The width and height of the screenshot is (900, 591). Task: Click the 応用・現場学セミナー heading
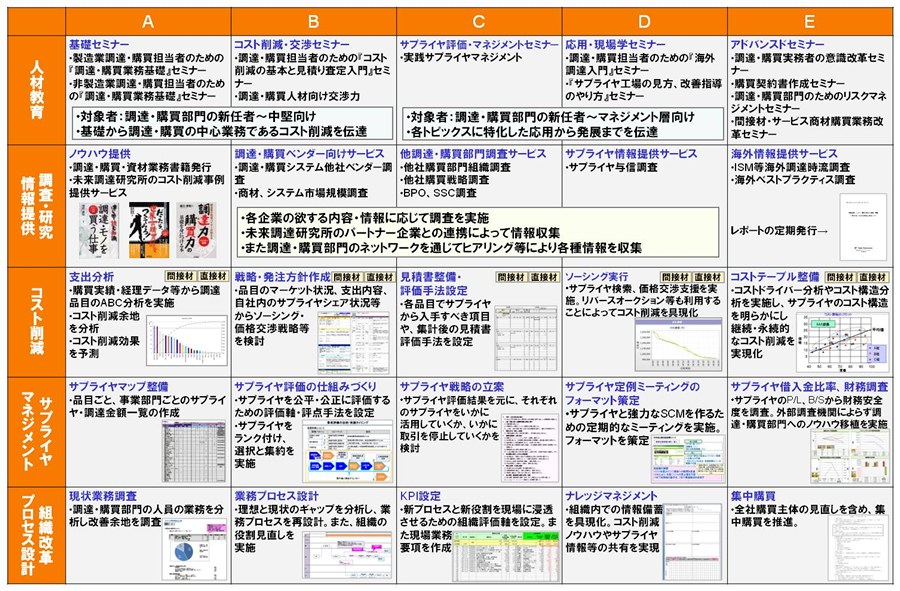[x=615, y=44]
